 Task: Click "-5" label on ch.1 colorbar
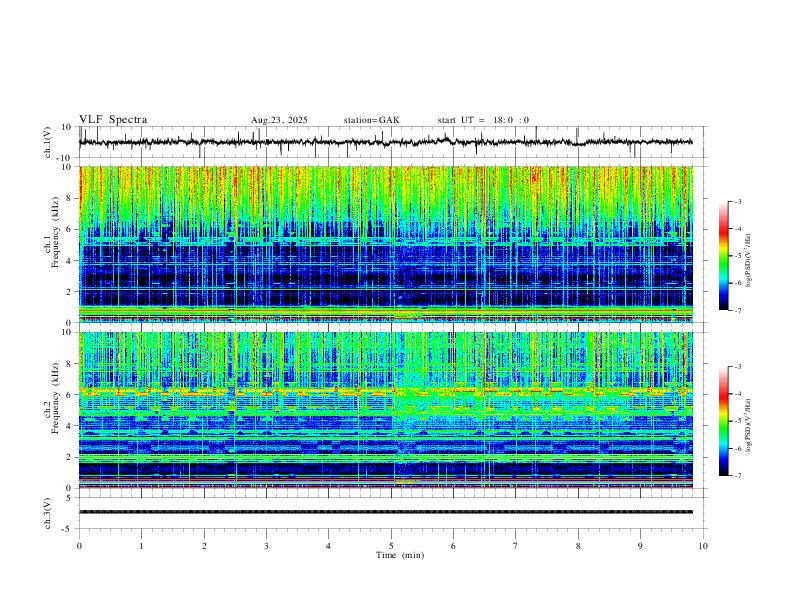coord(738,256)
